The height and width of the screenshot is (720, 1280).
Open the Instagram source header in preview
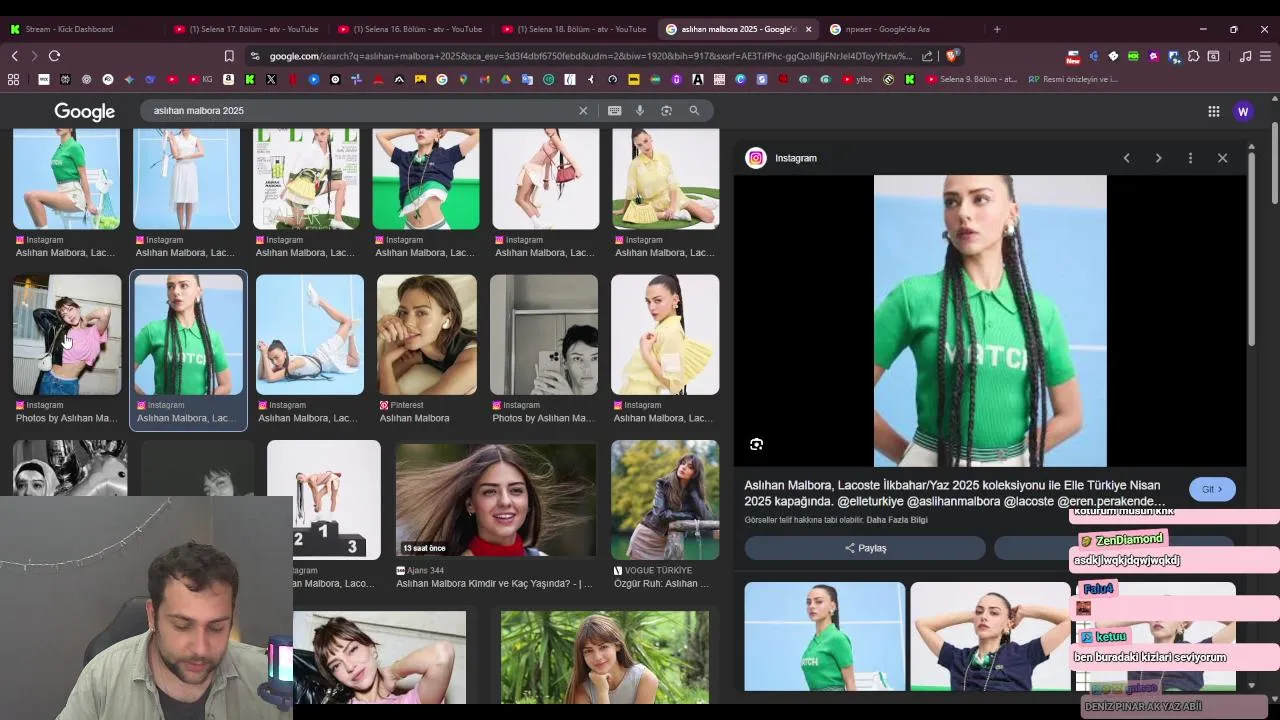[x=783, y=158]
